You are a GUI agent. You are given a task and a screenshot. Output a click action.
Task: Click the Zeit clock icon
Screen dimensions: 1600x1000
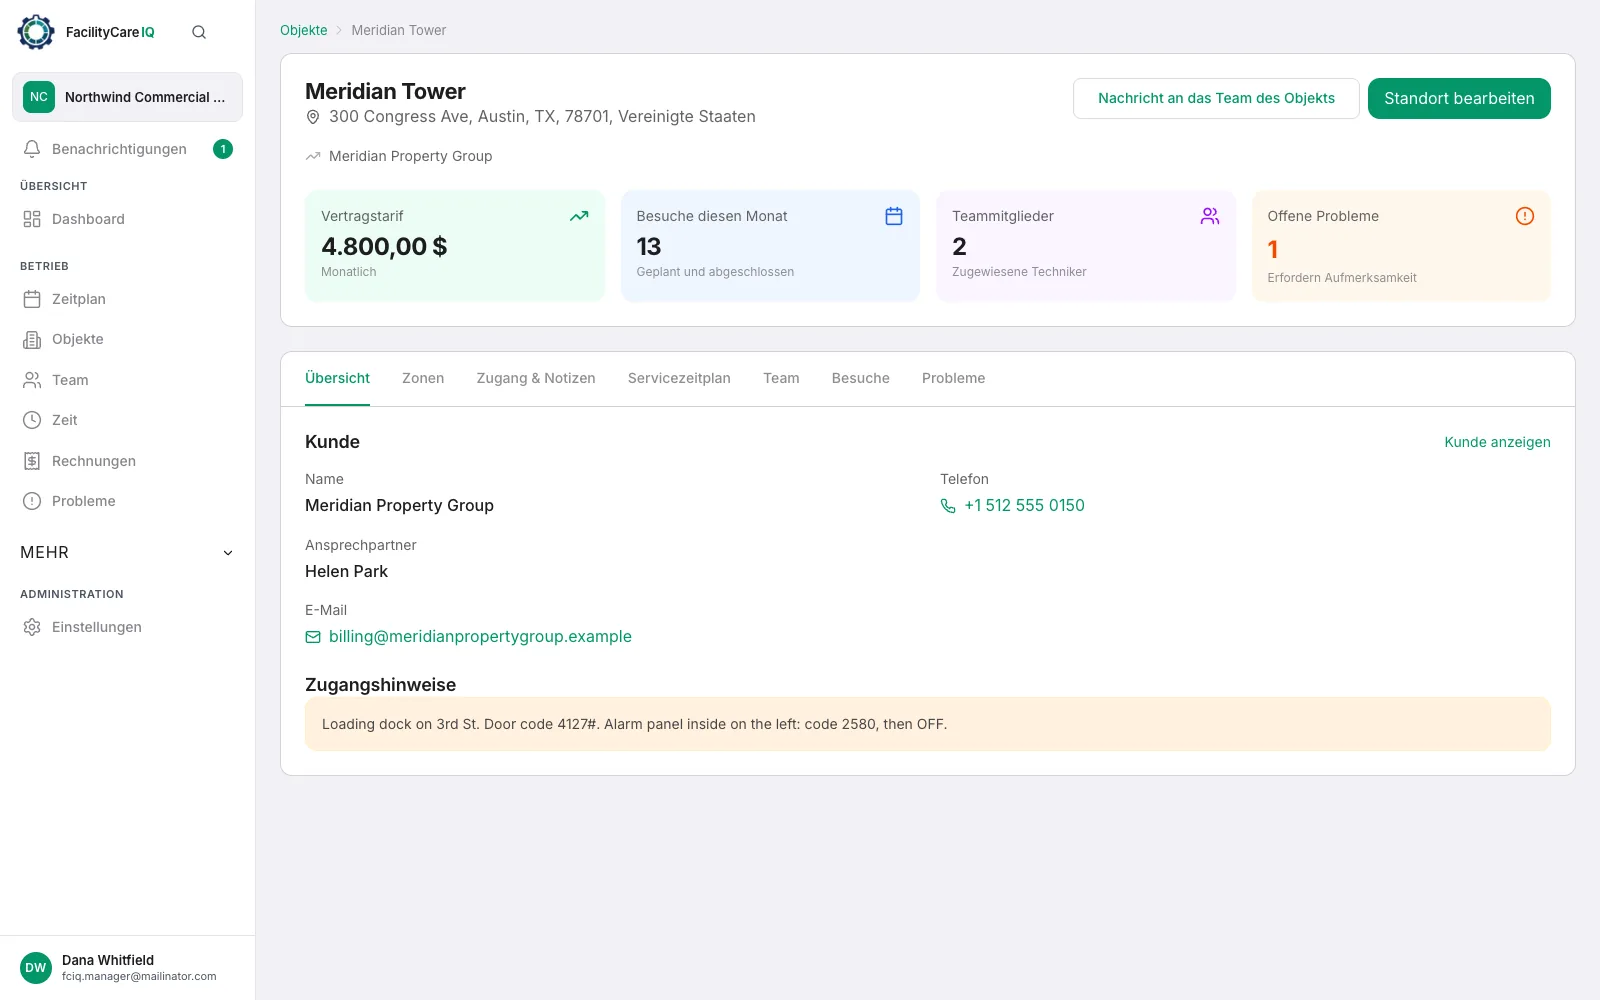tap(32, 420)
